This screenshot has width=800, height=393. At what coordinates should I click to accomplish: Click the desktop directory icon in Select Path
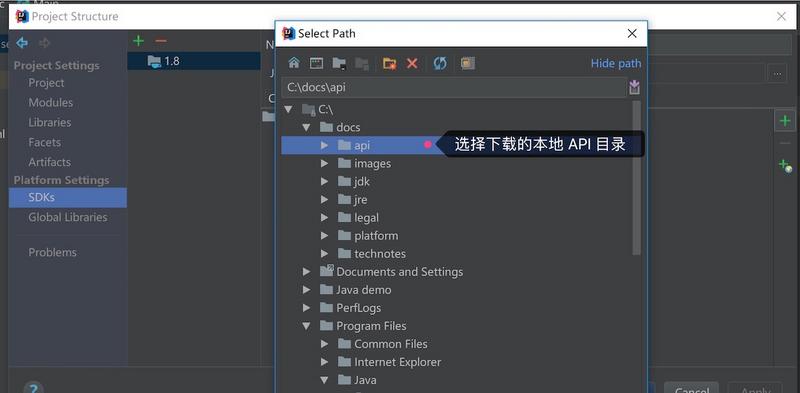coord(316,63)
